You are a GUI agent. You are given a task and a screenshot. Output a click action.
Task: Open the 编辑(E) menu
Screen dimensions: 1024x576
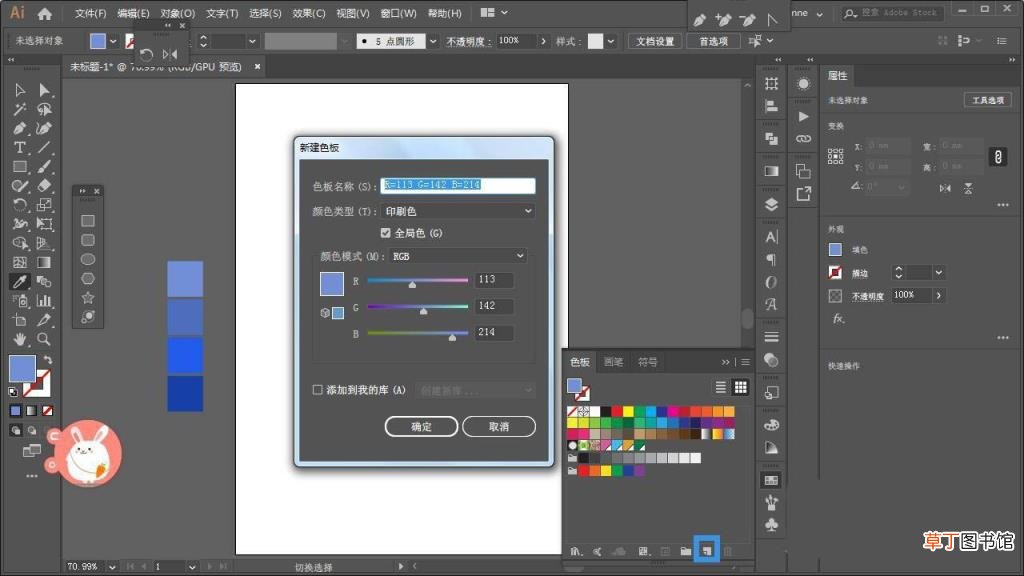point(133,13)
